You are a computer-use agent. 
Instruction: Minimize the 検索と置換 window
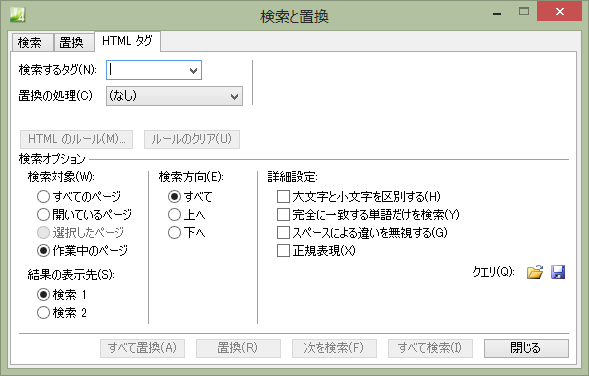click(497, 14)
